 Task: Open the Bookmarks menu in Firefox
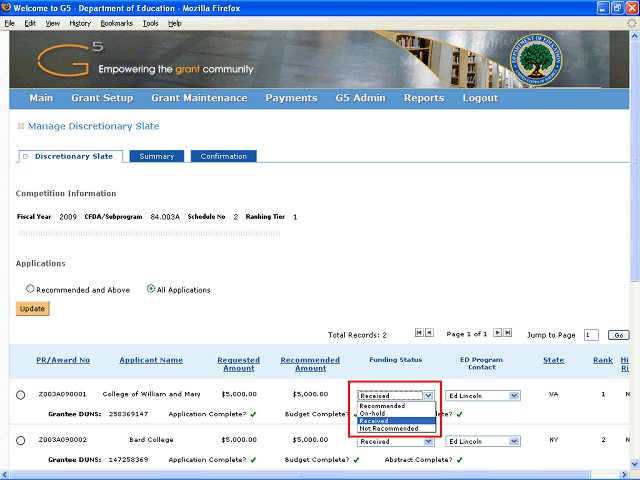tap(116, 22)
